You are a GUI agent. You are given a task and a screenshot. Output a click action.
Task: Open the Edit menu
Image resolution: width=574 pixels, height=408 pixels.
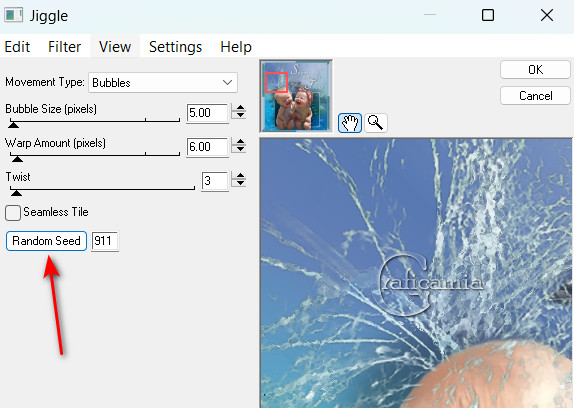17,47
